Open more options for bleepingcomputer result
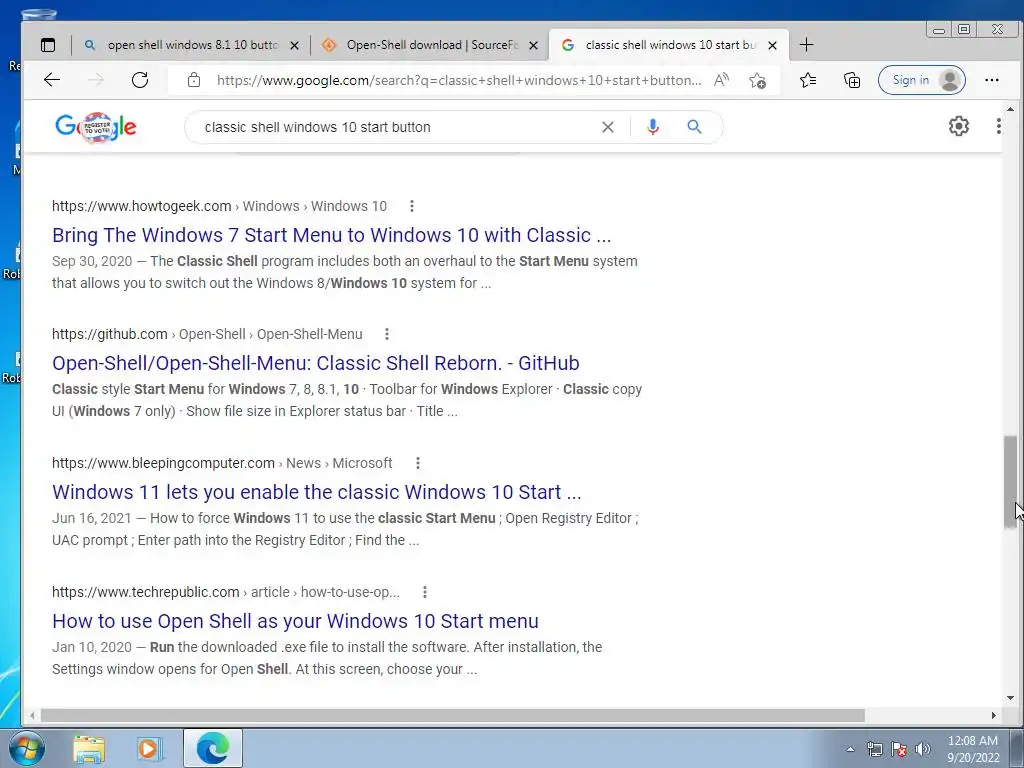This screenshot has height=768, width=1024. click(417, 463)
